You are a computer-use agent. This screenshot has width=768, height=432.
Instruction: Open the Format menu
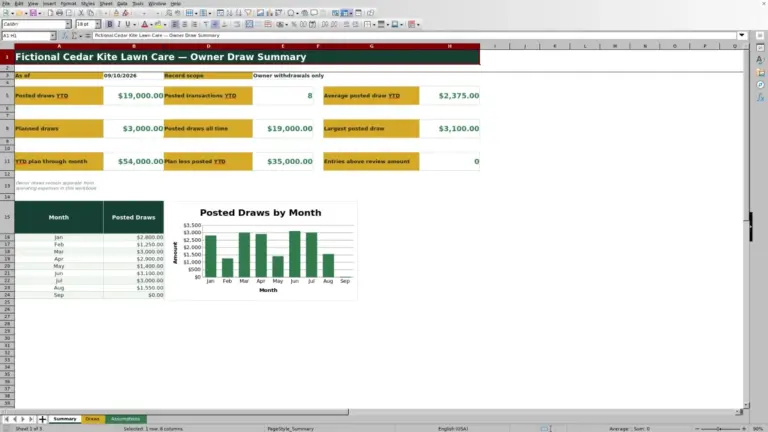coord(68,3)
